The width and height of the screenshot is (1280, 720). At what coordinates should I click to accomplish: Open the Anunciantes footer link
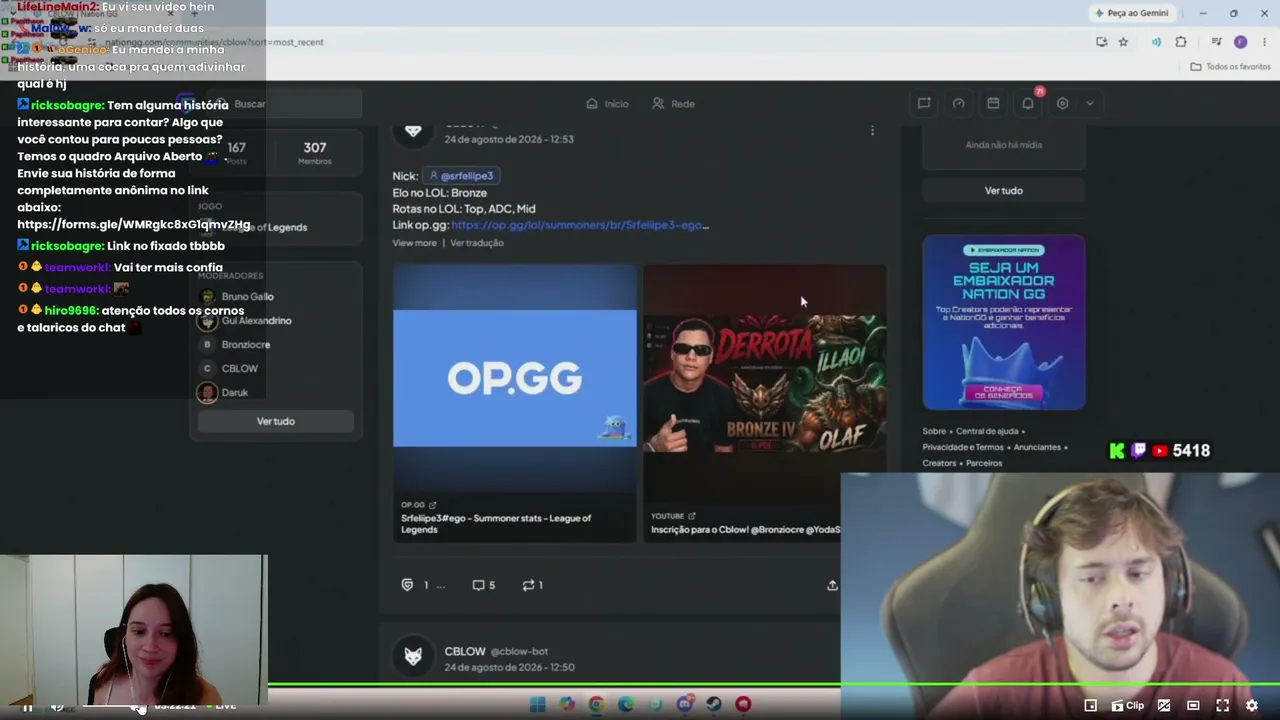(1037, 448)
